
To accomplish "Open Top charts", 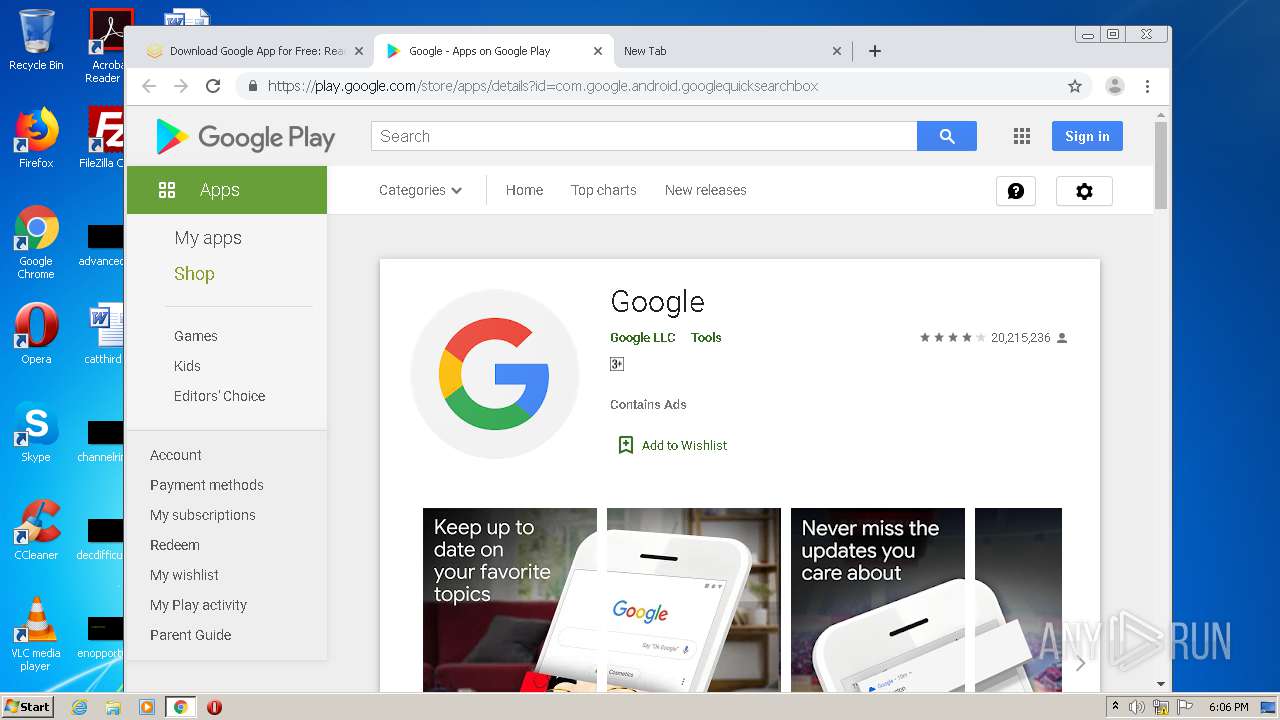I will click(603, 190).
